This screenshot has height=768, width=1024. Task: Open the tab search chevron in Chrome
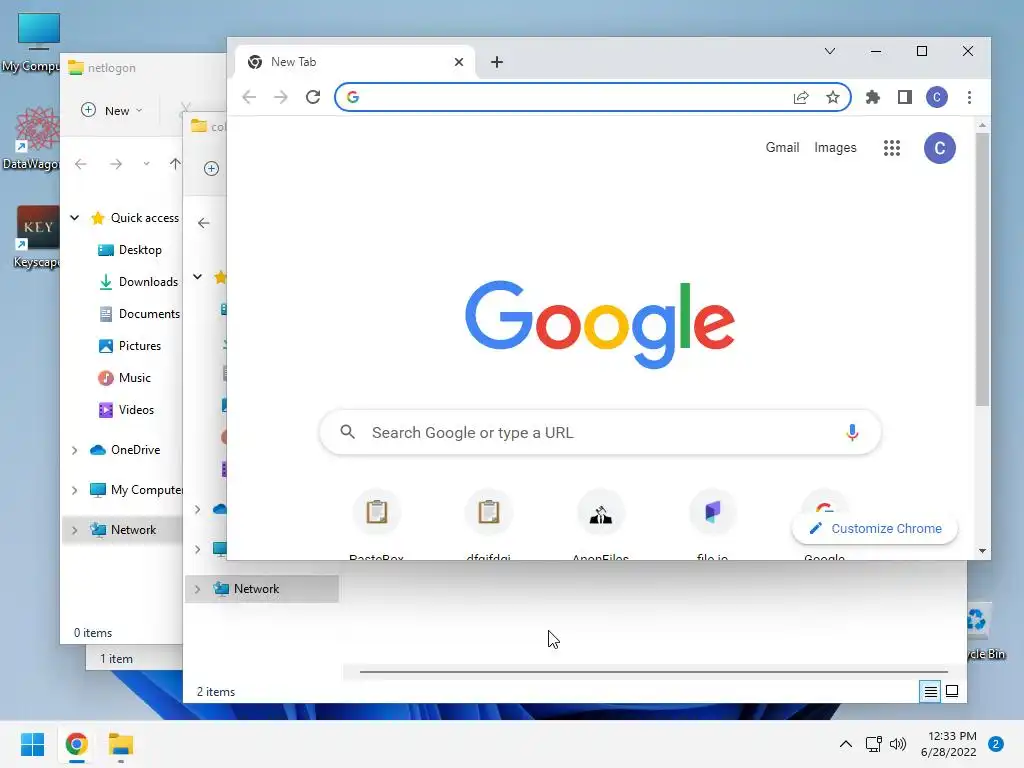pyautogui.click(x=830, y=51)
